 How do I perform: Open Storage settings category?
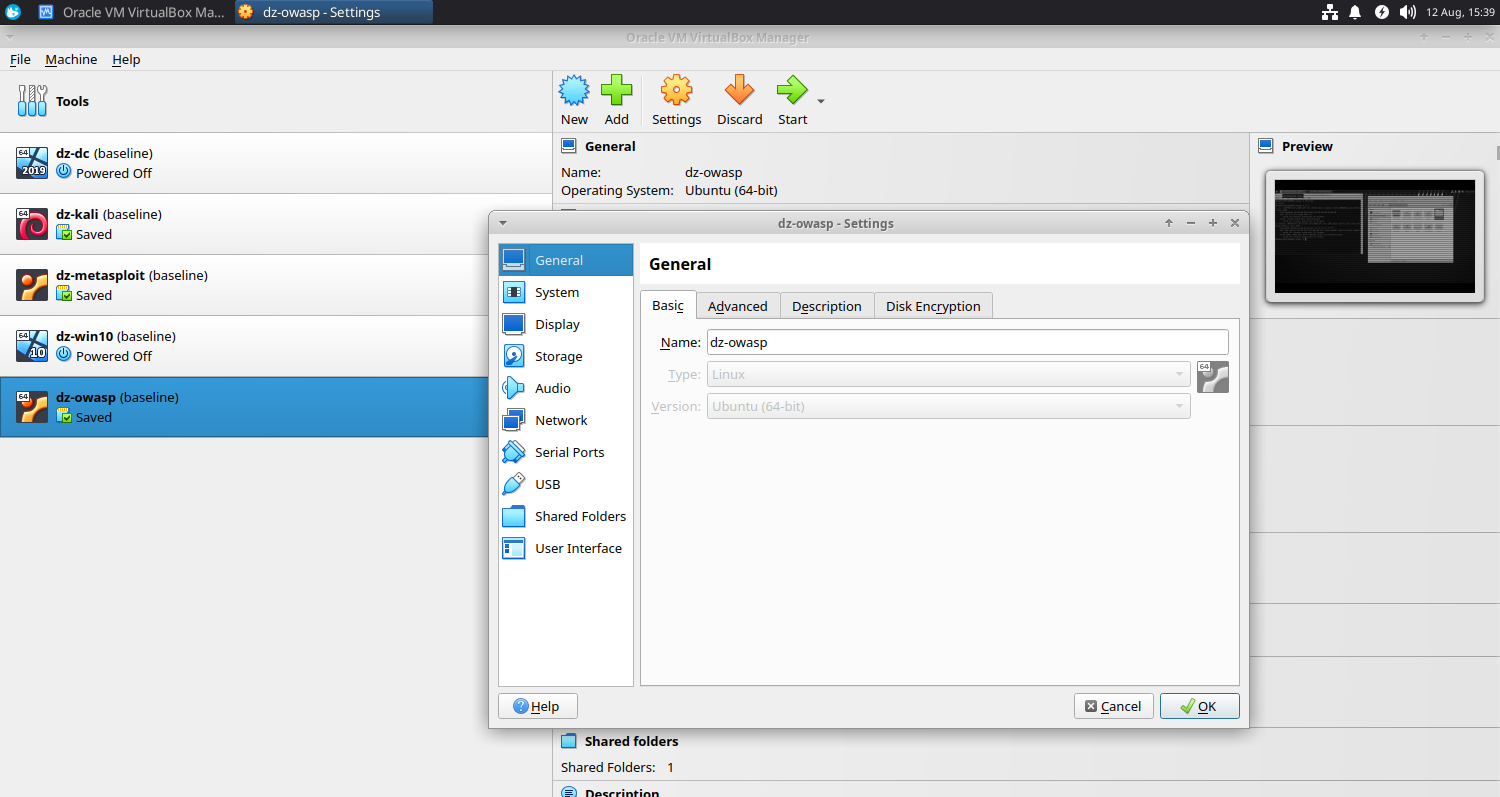pos(566,356)
